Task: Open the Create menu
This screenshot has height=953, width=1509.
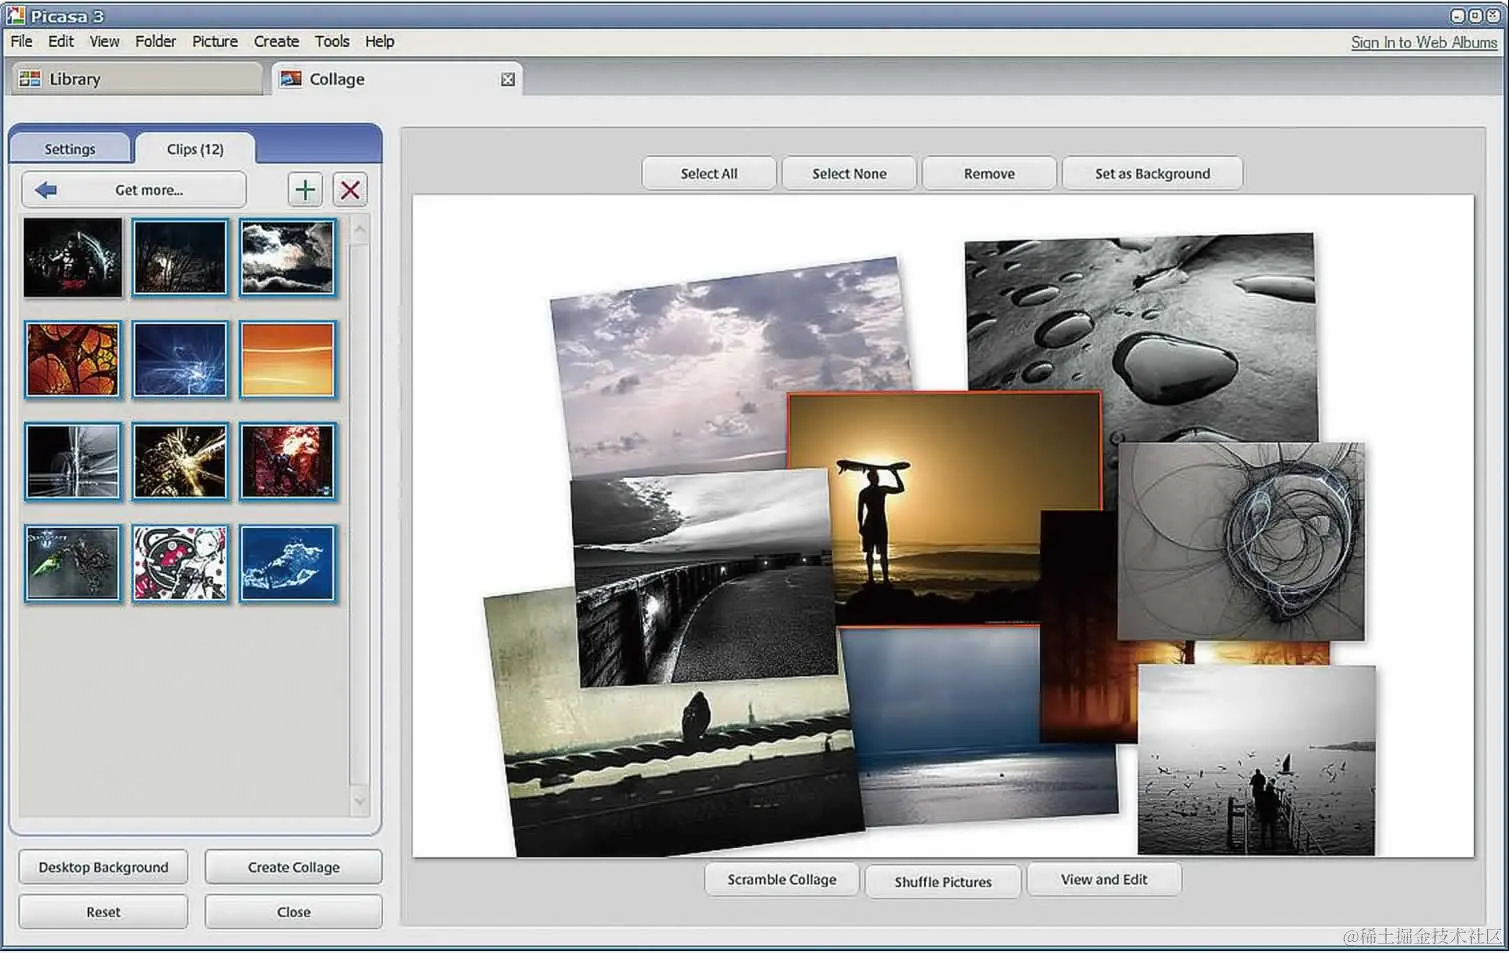Action: [276, 41]
